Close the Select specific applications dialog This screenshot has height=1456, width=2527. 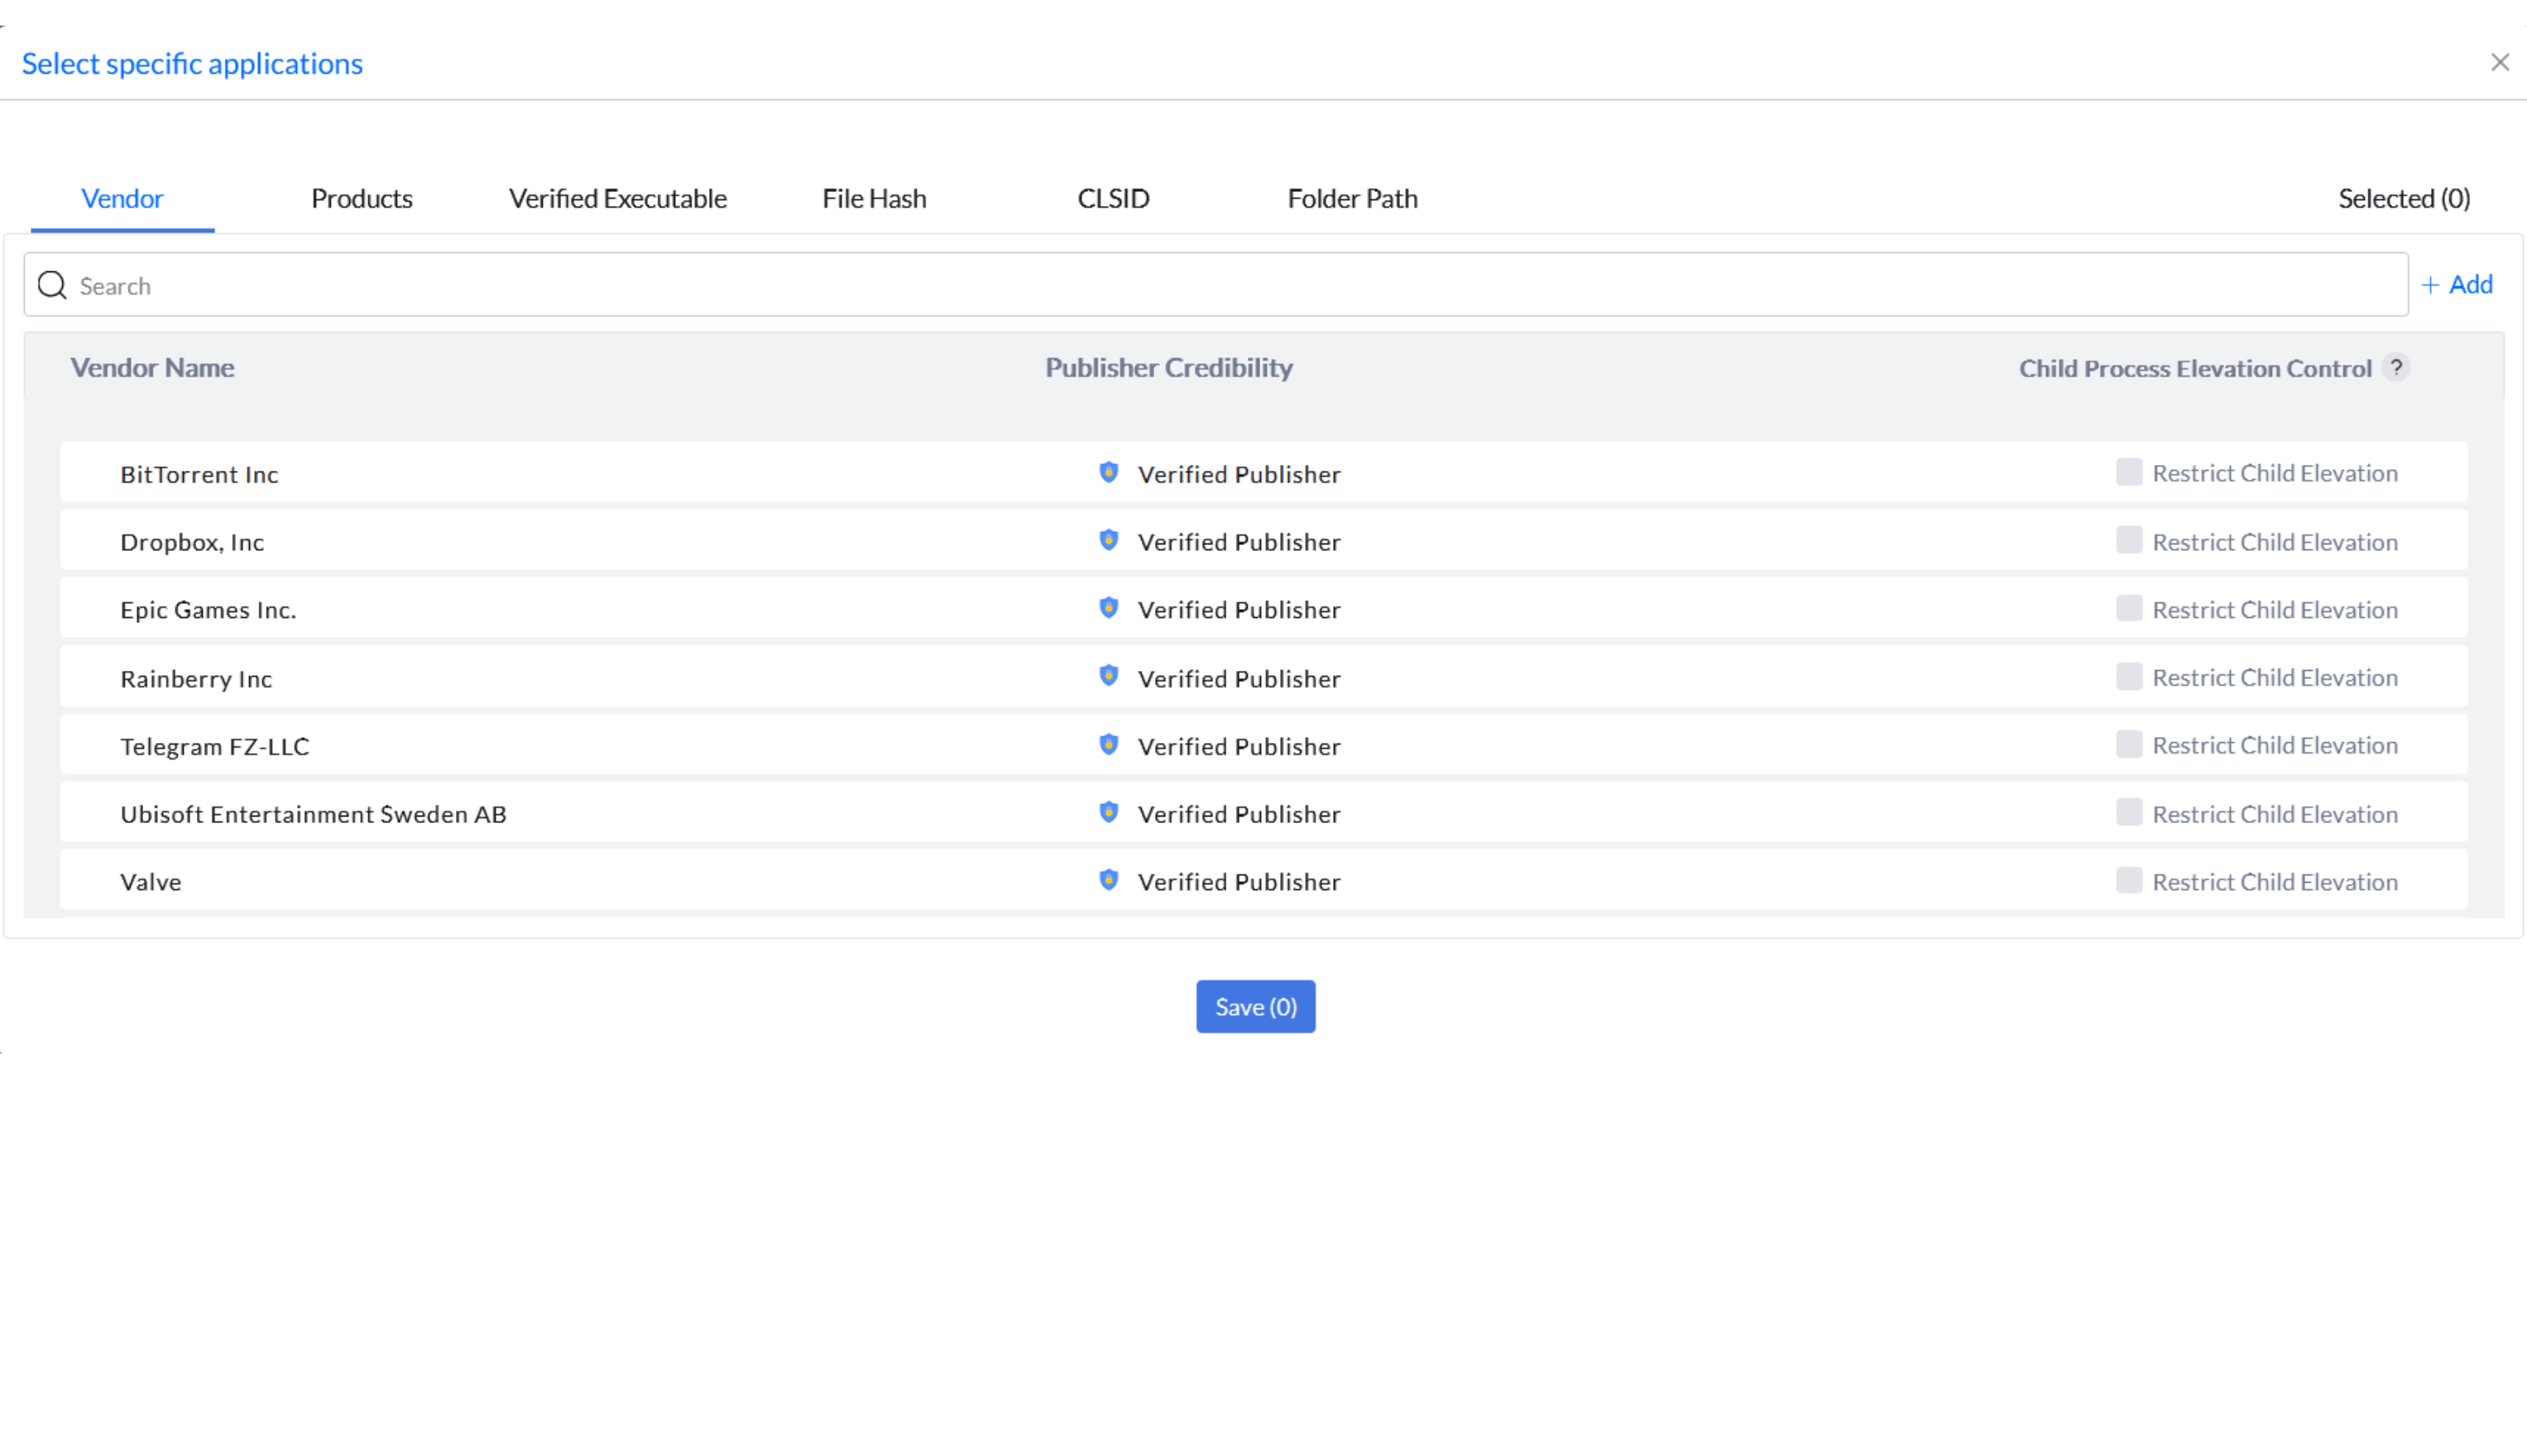pyautogui.click(x=2499, y=63)
